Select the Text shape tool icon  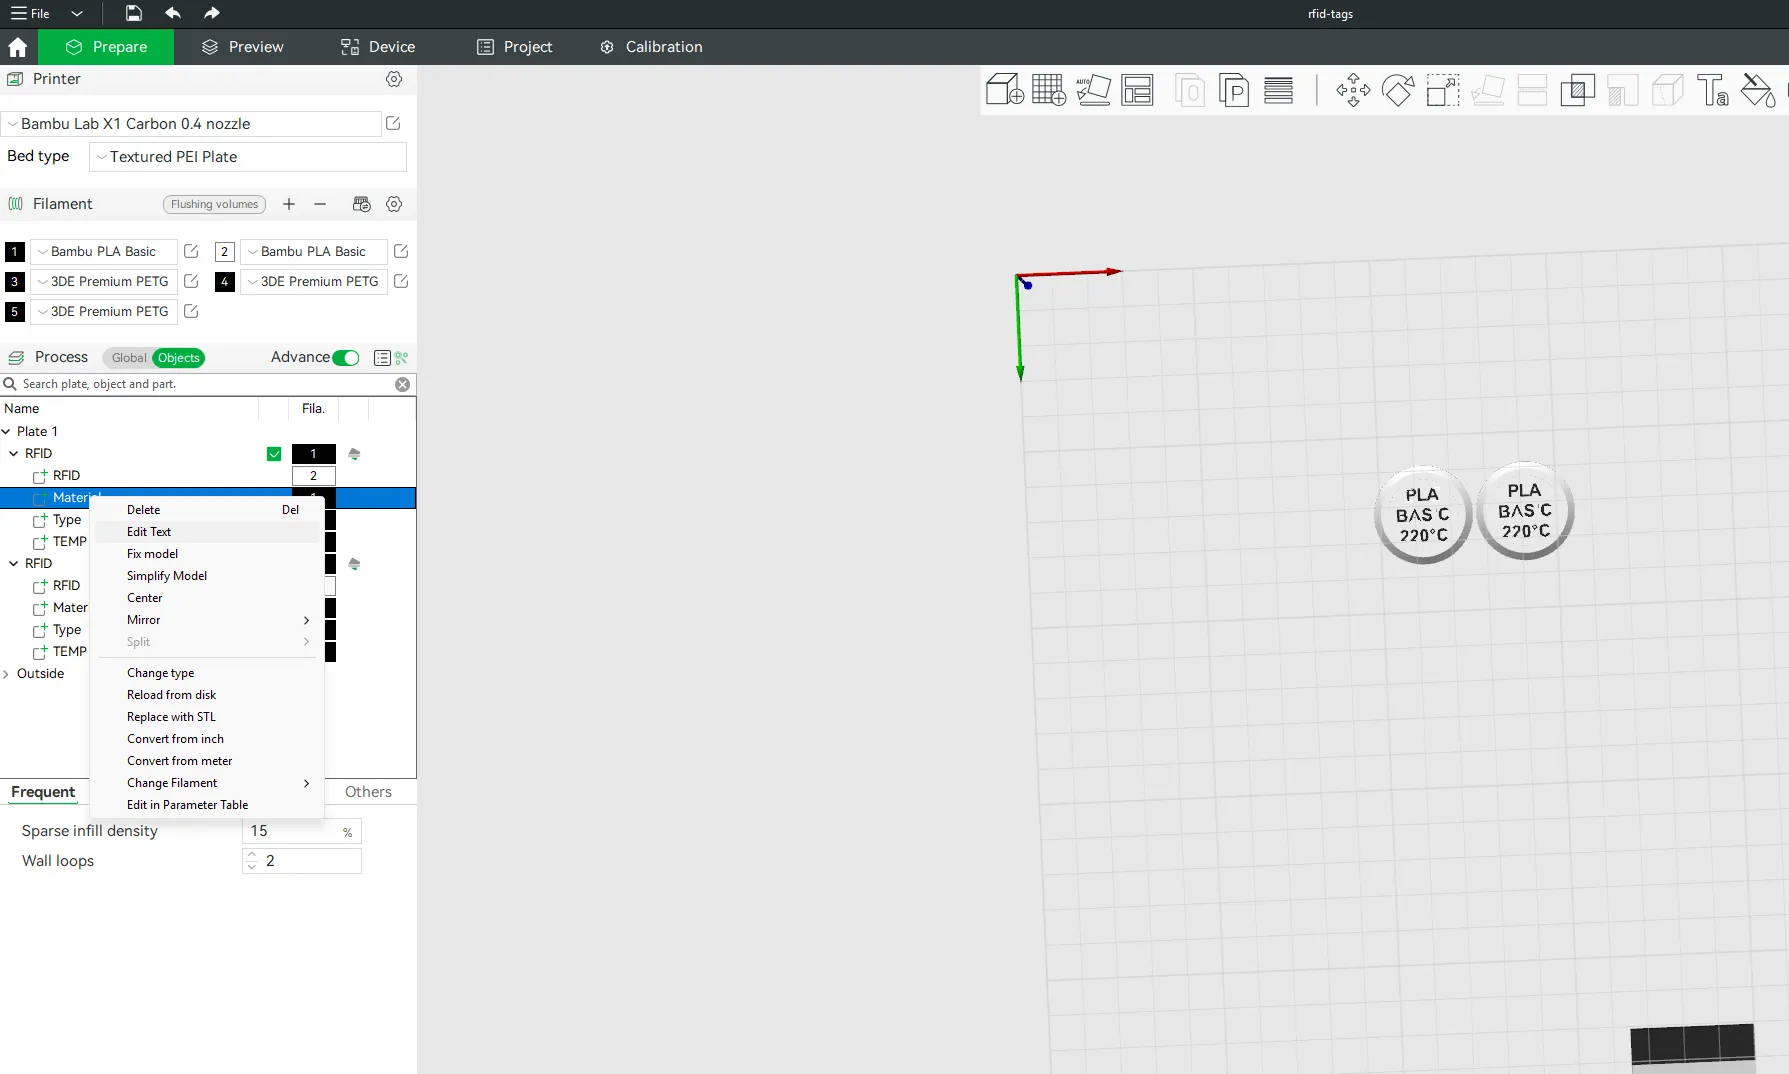point(1712,90)
